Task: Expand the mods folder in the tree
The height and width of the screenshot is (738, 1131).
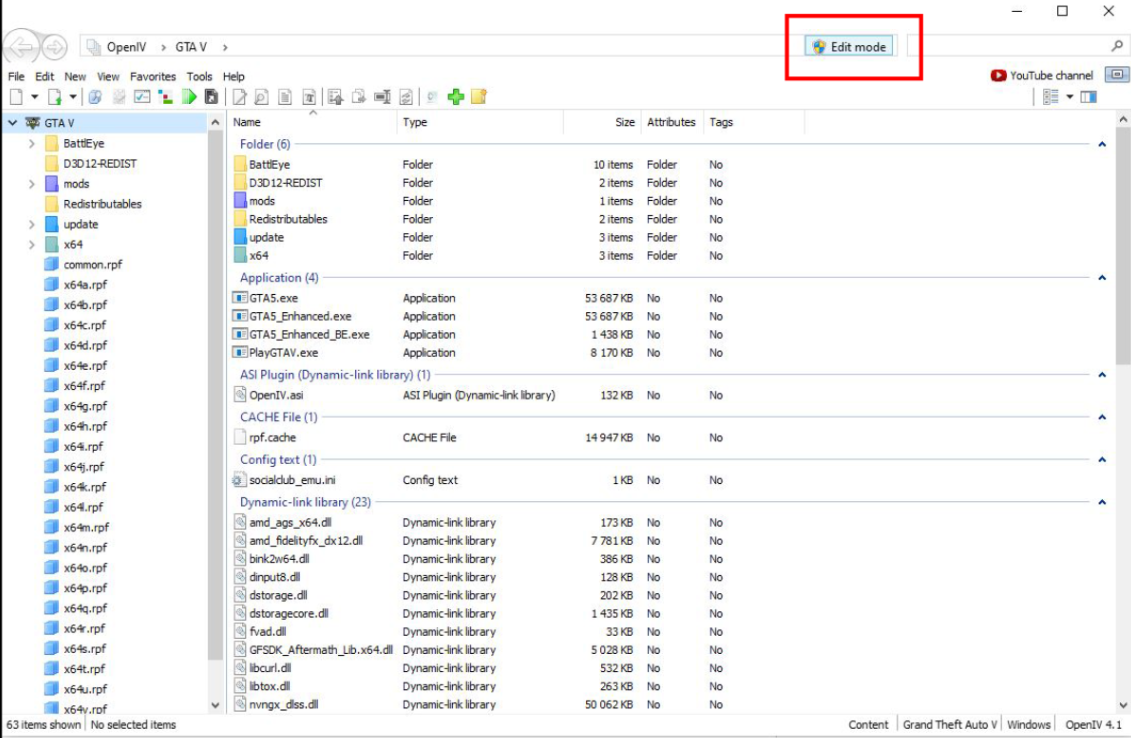Action: point(32,184)
